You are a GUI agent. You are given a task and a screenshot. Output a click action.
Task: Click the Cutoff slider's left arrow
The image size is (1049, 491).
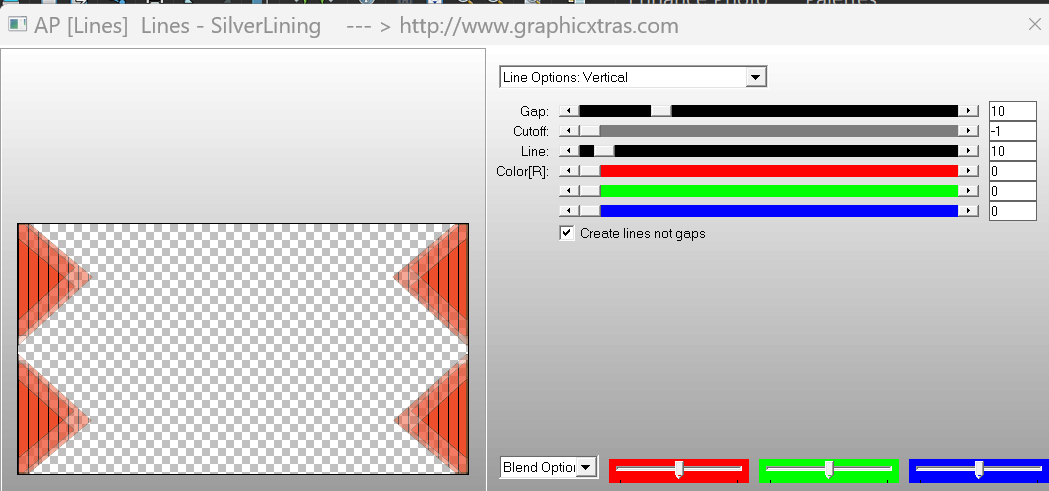click(x=569, y=131)
